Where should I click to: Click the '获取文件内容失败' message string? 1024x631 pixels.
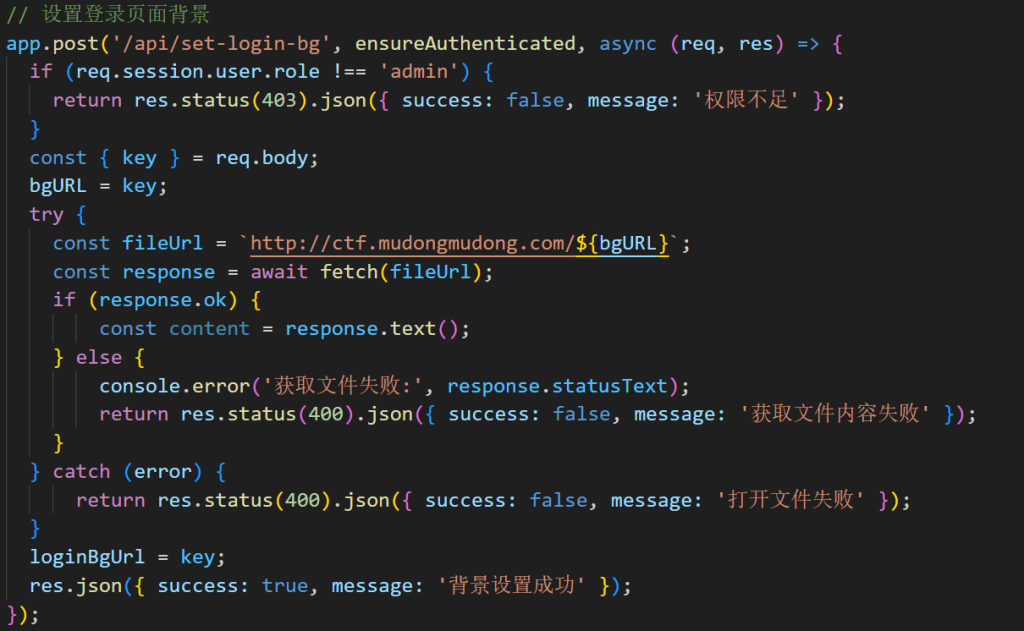click(x=834, y=414)
